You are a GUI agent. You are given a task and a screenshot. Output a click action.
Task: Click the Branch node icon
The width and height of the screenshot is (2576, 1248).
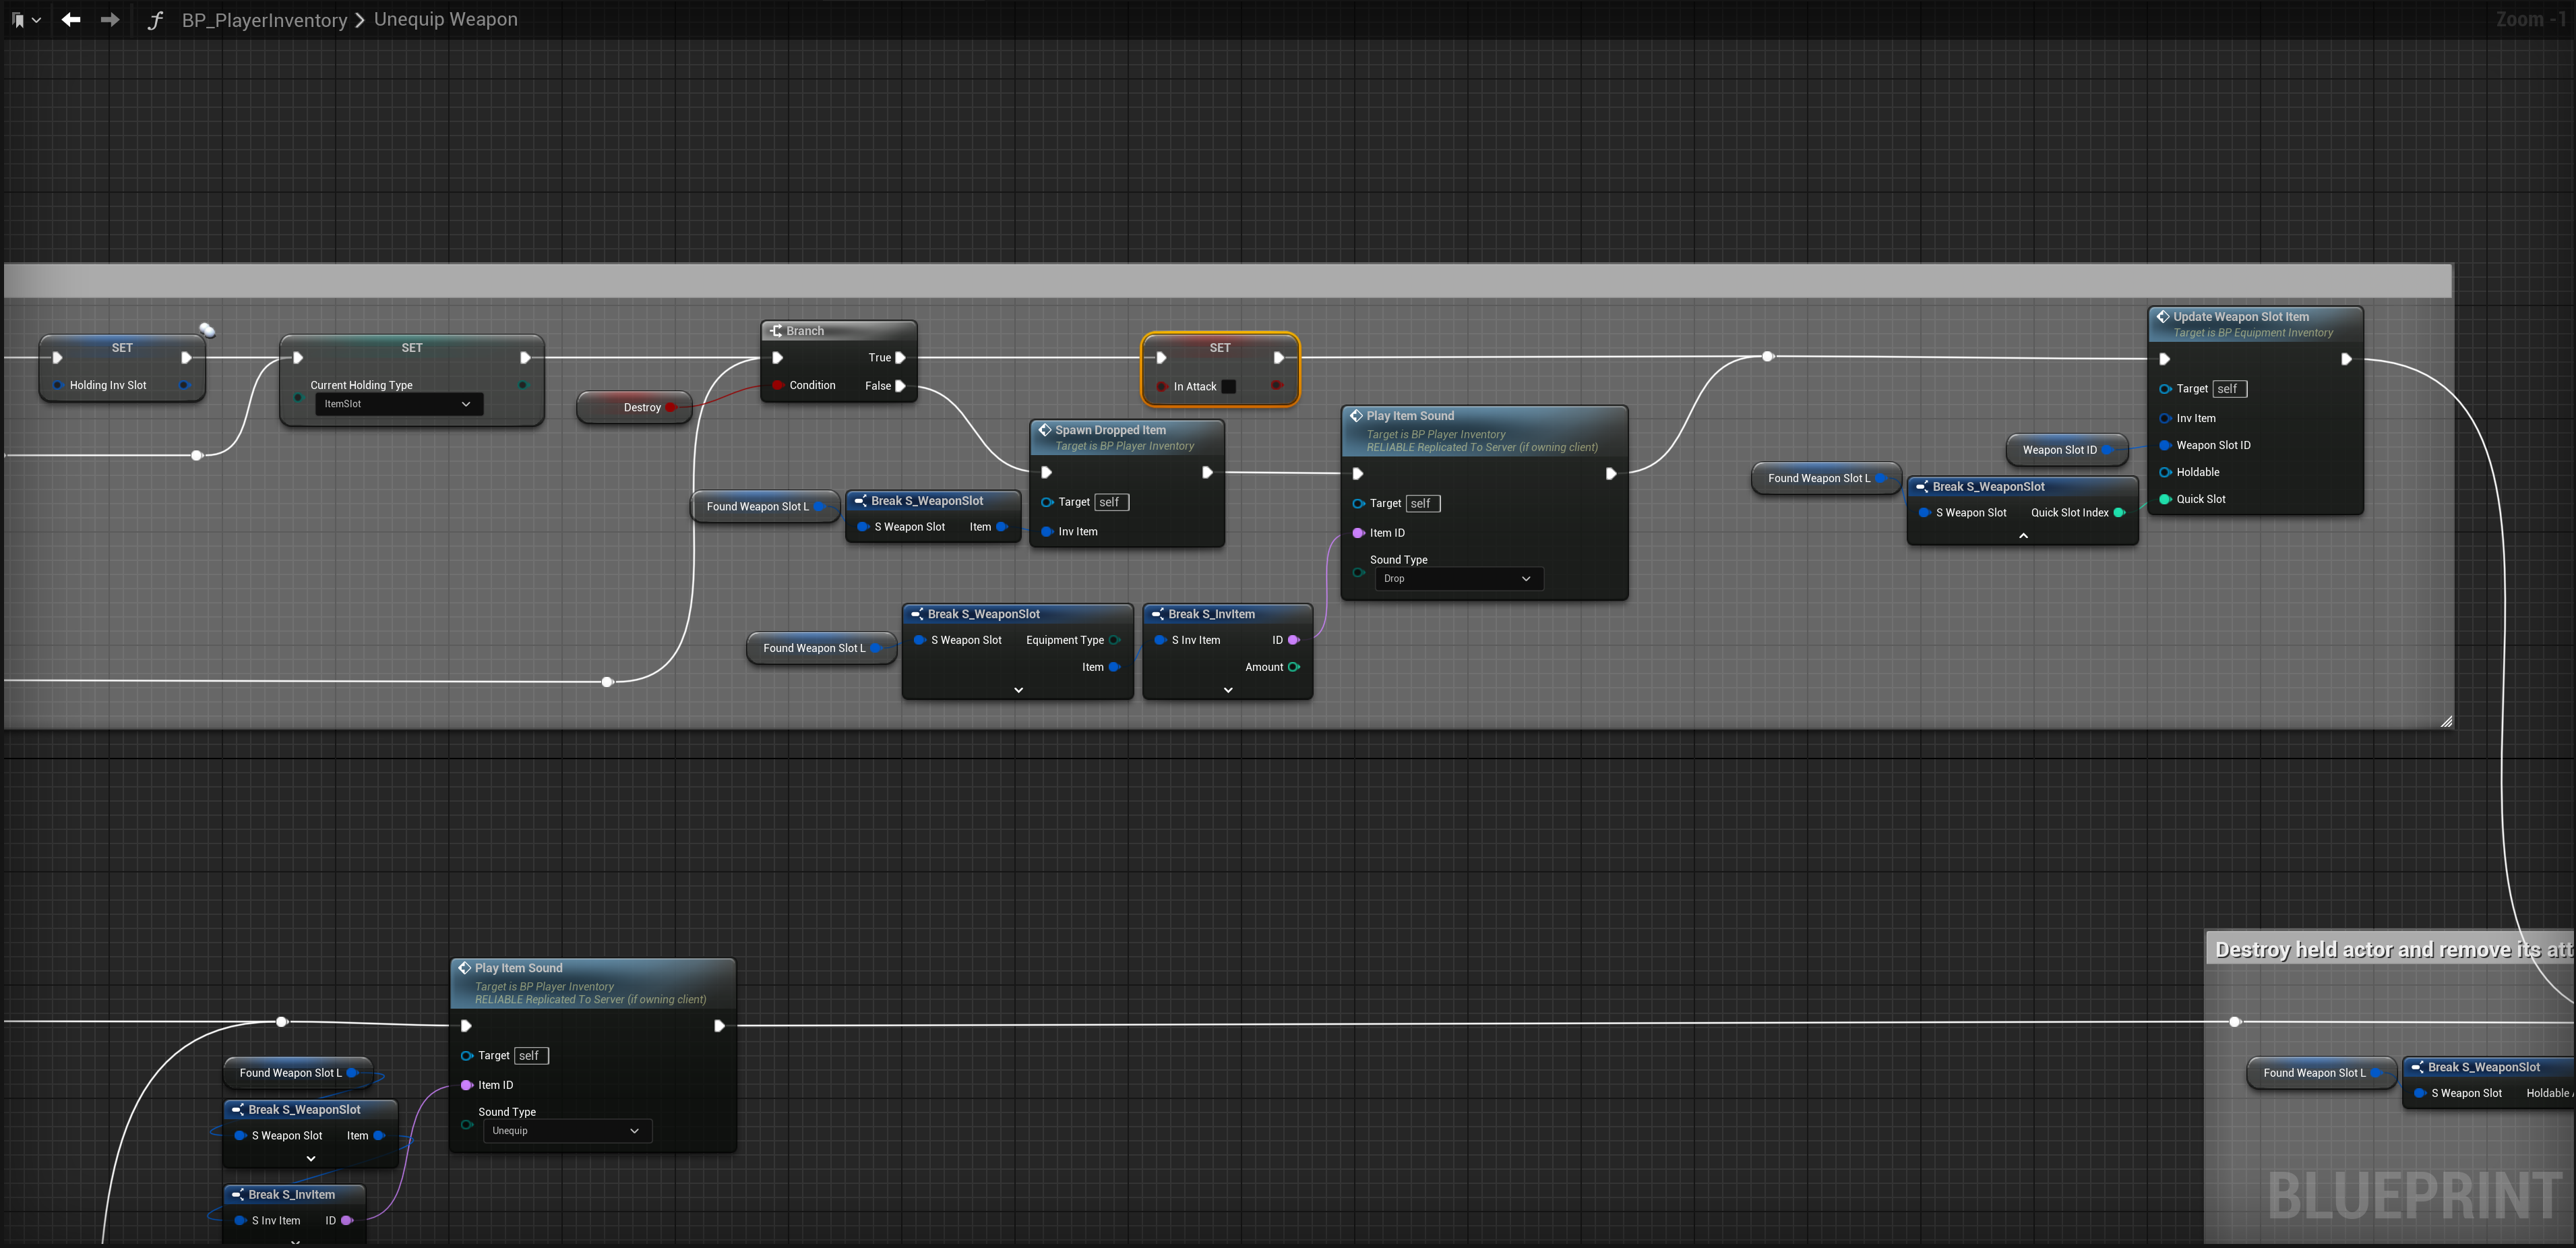[775, 331]
